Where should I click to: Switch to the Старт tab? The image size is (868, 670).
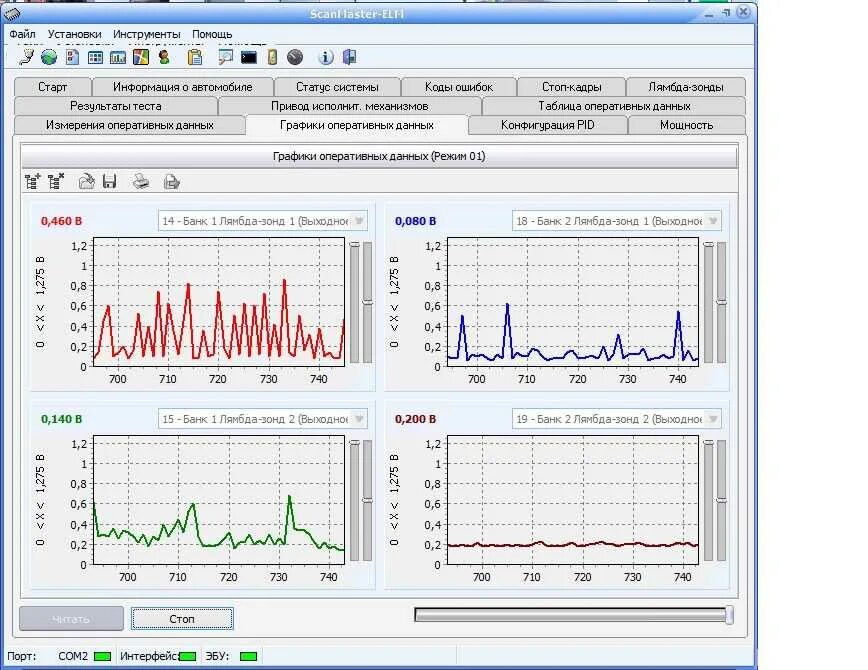53,87
